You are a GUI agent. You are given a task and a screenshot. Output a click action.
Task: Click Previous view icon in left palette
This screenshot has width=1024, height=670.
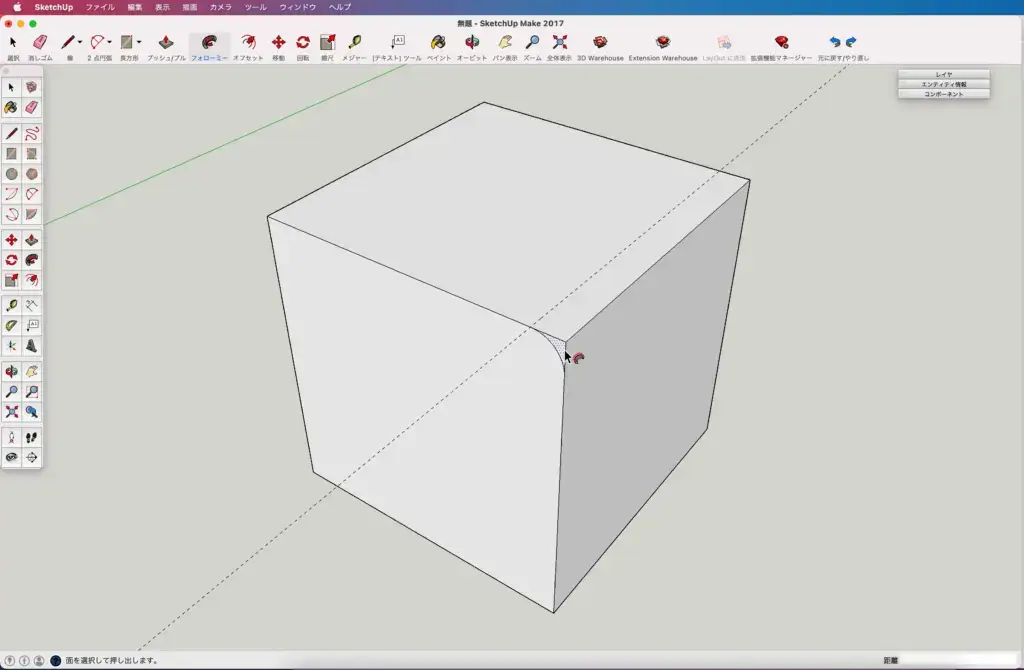(31, 412)
